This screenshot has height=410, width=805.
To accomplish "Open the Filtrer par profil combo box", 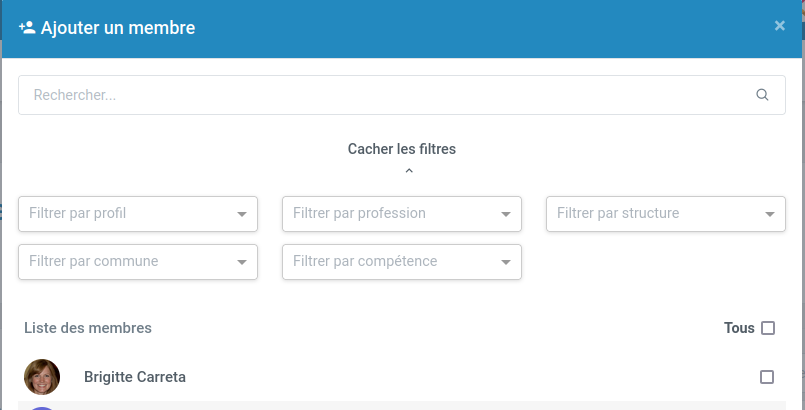I will click(137, 213).
